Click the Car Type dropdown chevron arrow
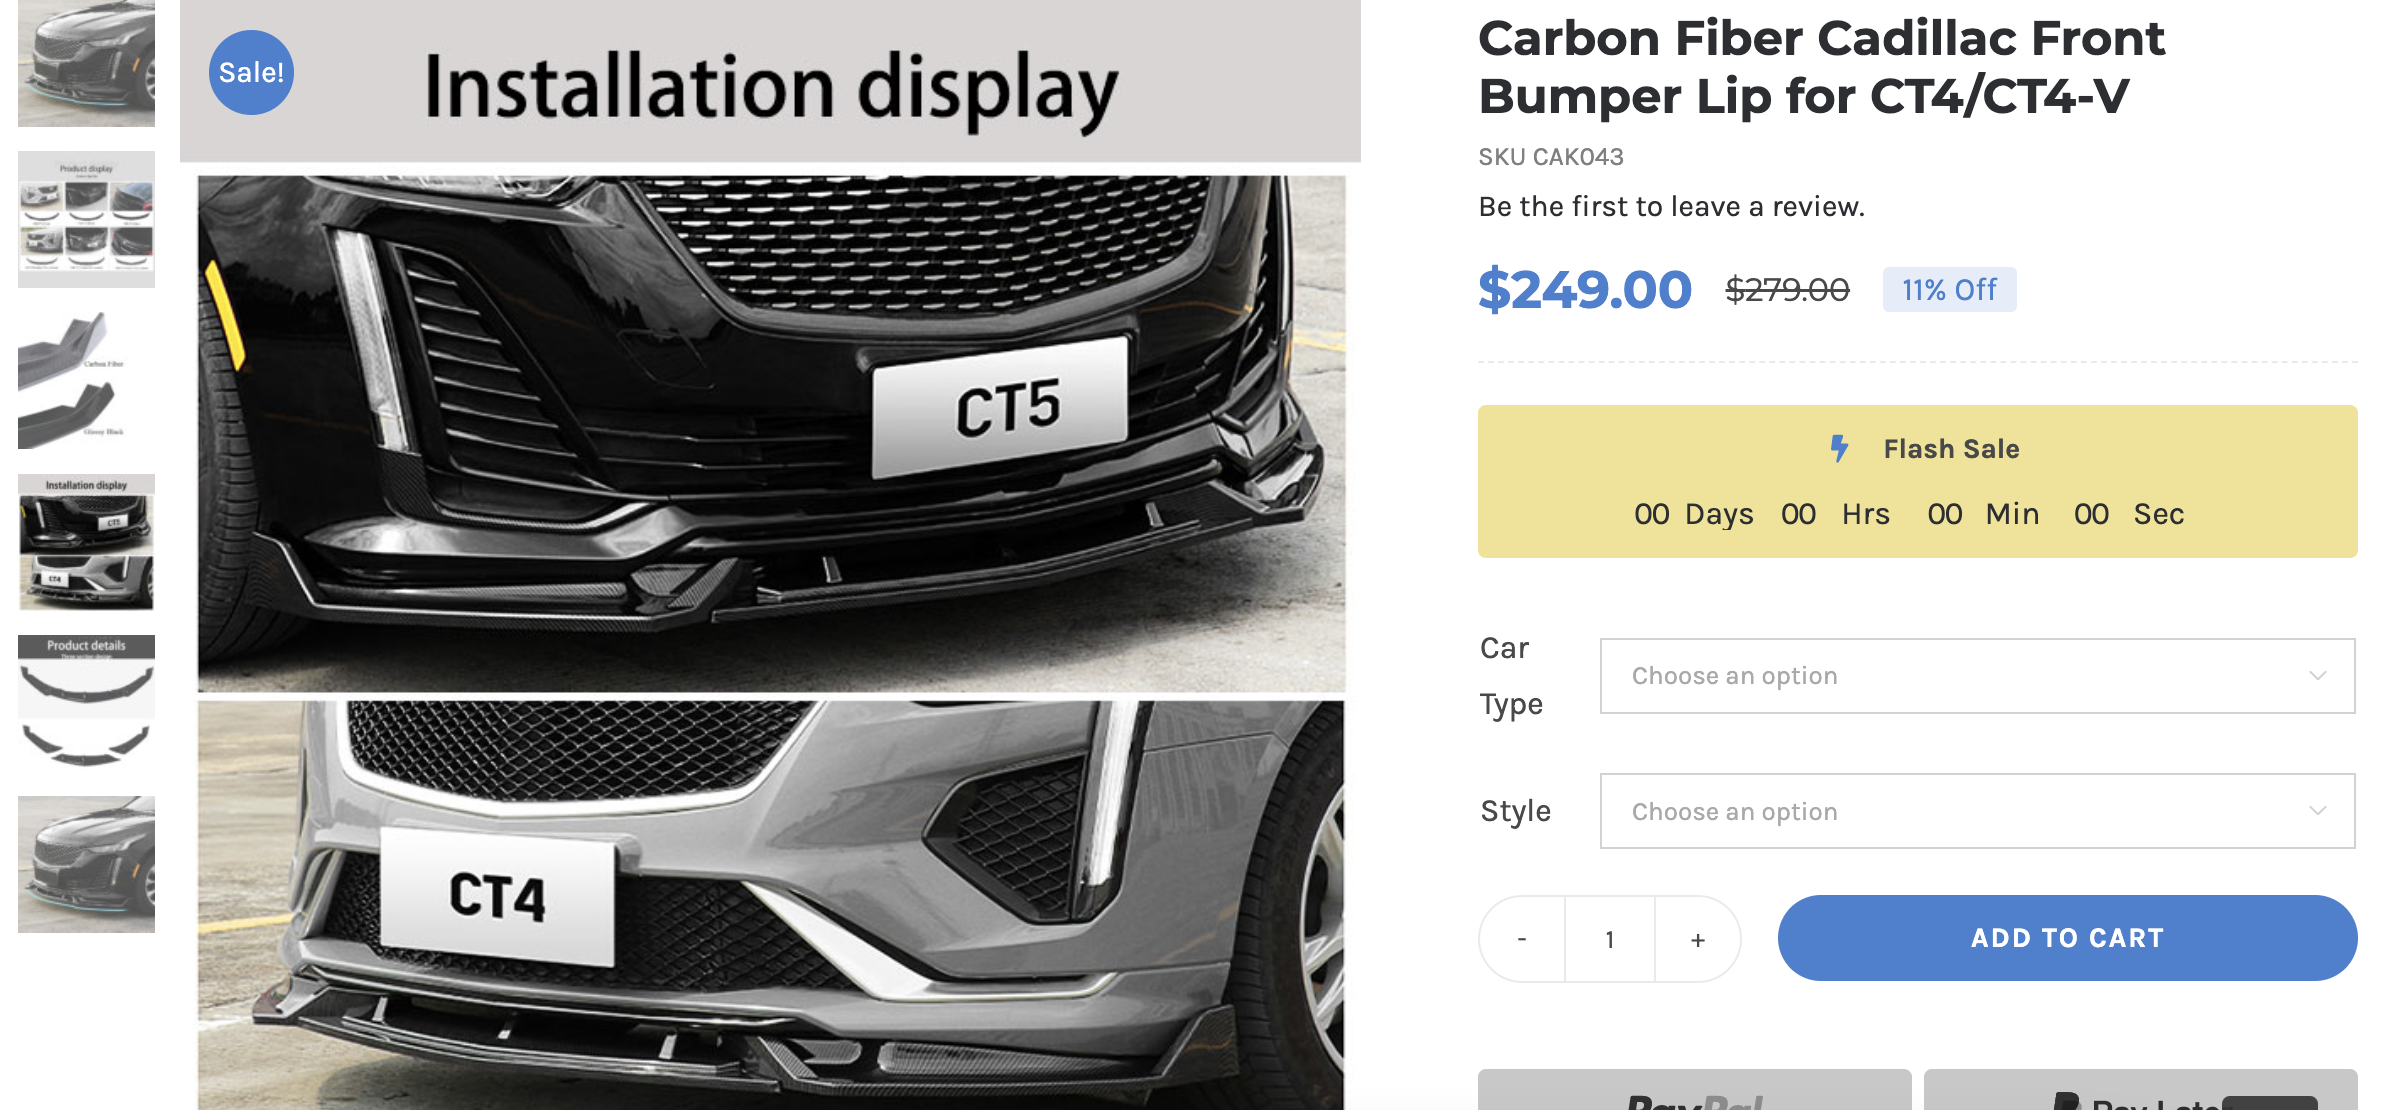Screen dimensions: 2384x1110 [2317, 676]
